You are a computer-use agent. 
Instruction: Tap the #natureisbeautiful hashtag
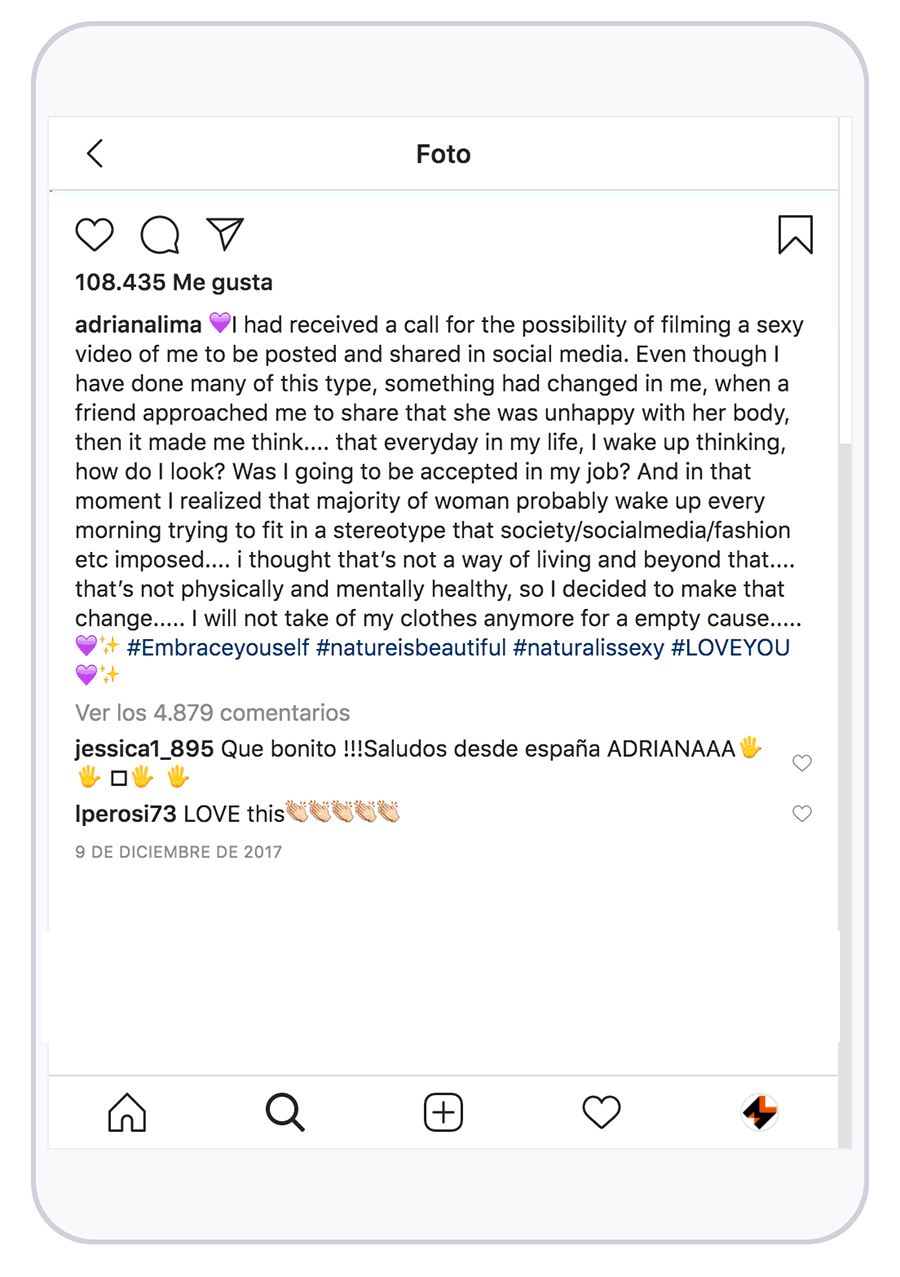click(x=411, y=647)
